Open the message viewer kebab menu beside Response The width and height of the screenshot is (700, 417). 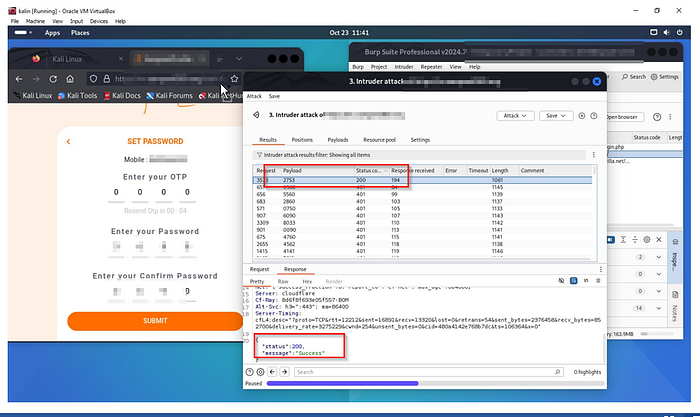click(x=600, y=269)
